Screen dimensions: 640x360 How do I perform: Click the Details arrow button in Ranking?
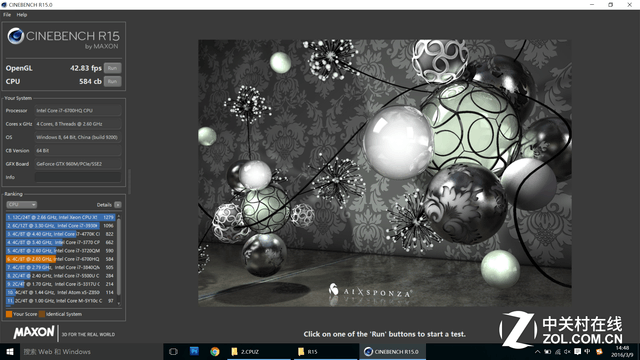[x=118, y=204]
